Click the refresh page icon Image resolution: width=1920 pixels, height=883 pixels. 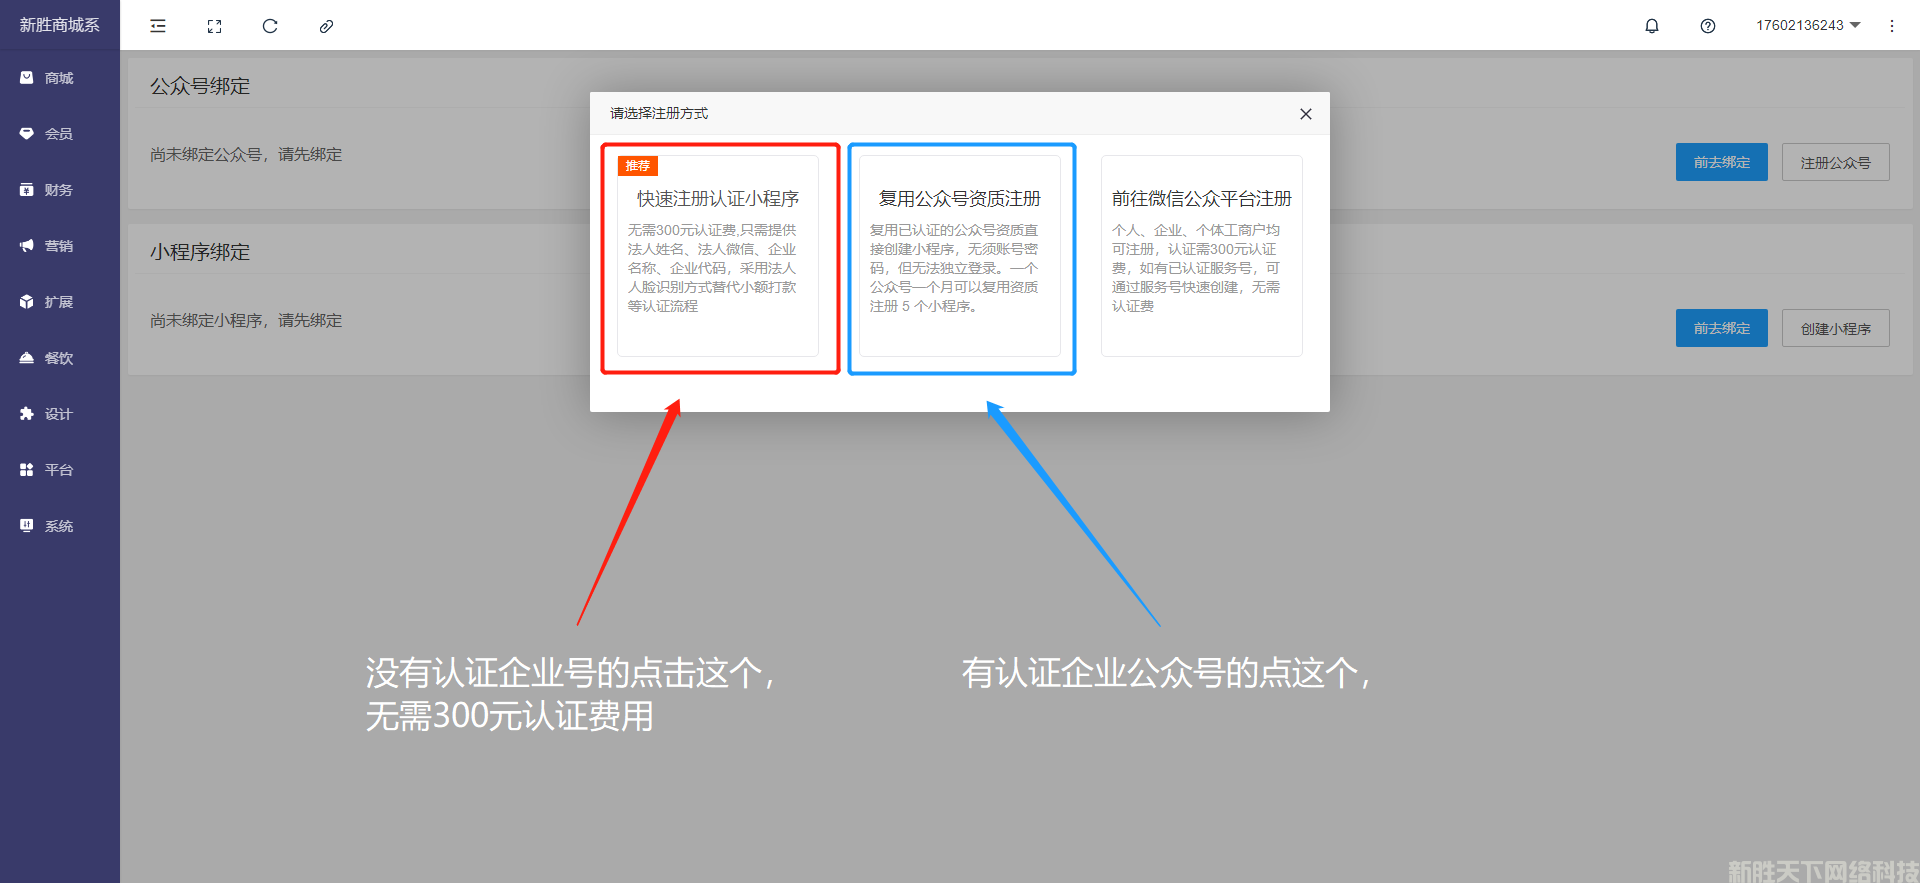coord(270,26)
